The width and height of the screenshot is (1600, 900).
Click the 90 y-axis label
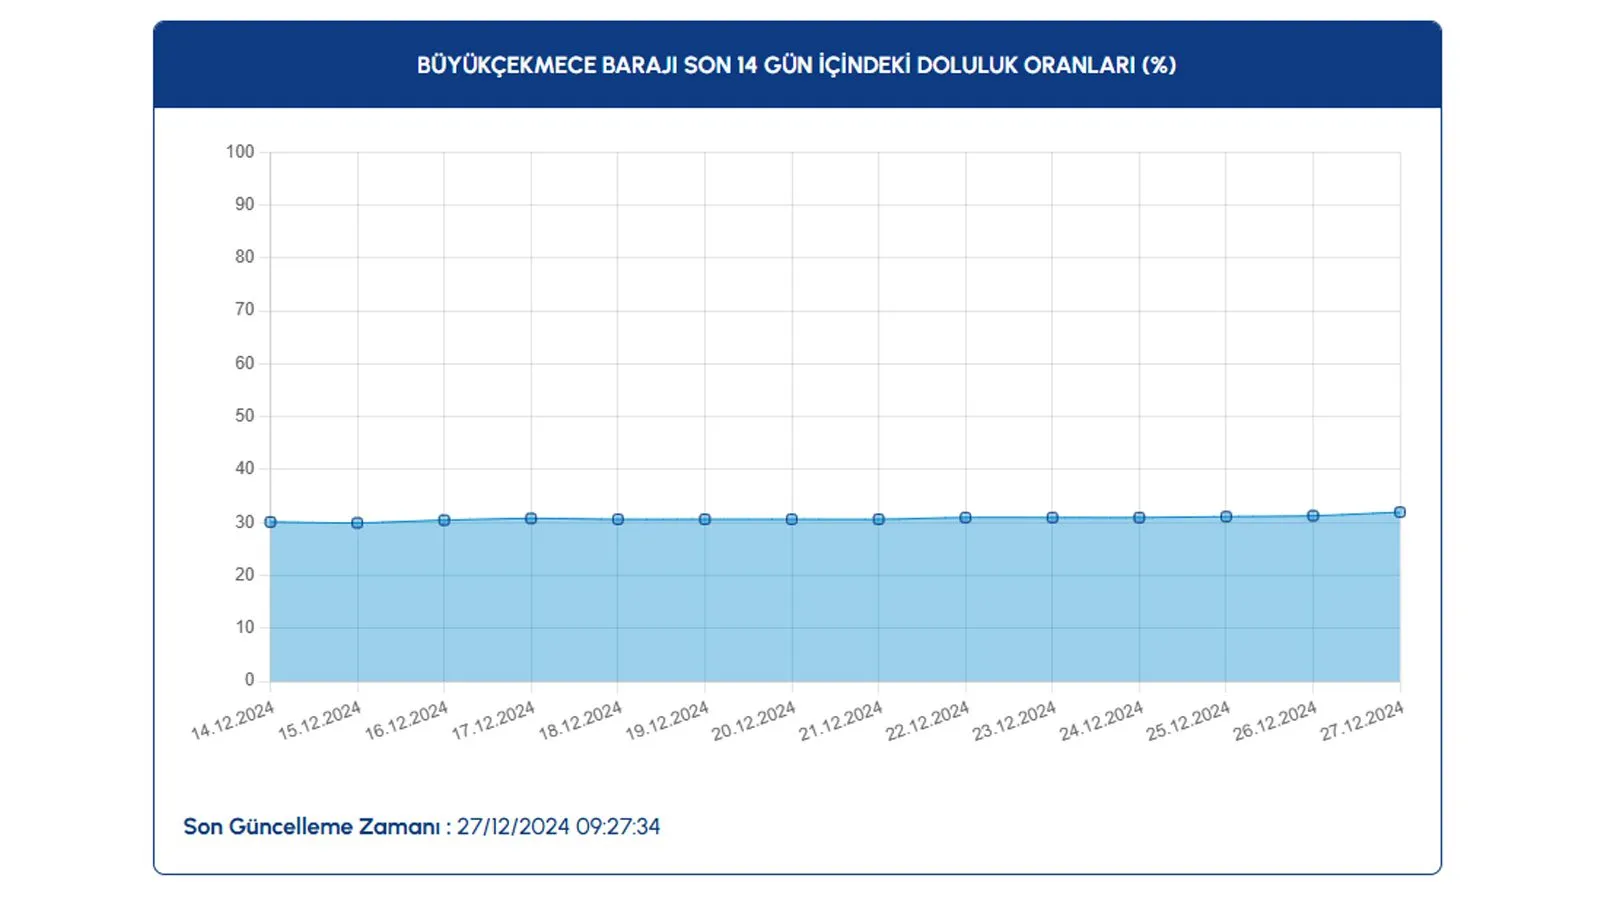point(245,204)
